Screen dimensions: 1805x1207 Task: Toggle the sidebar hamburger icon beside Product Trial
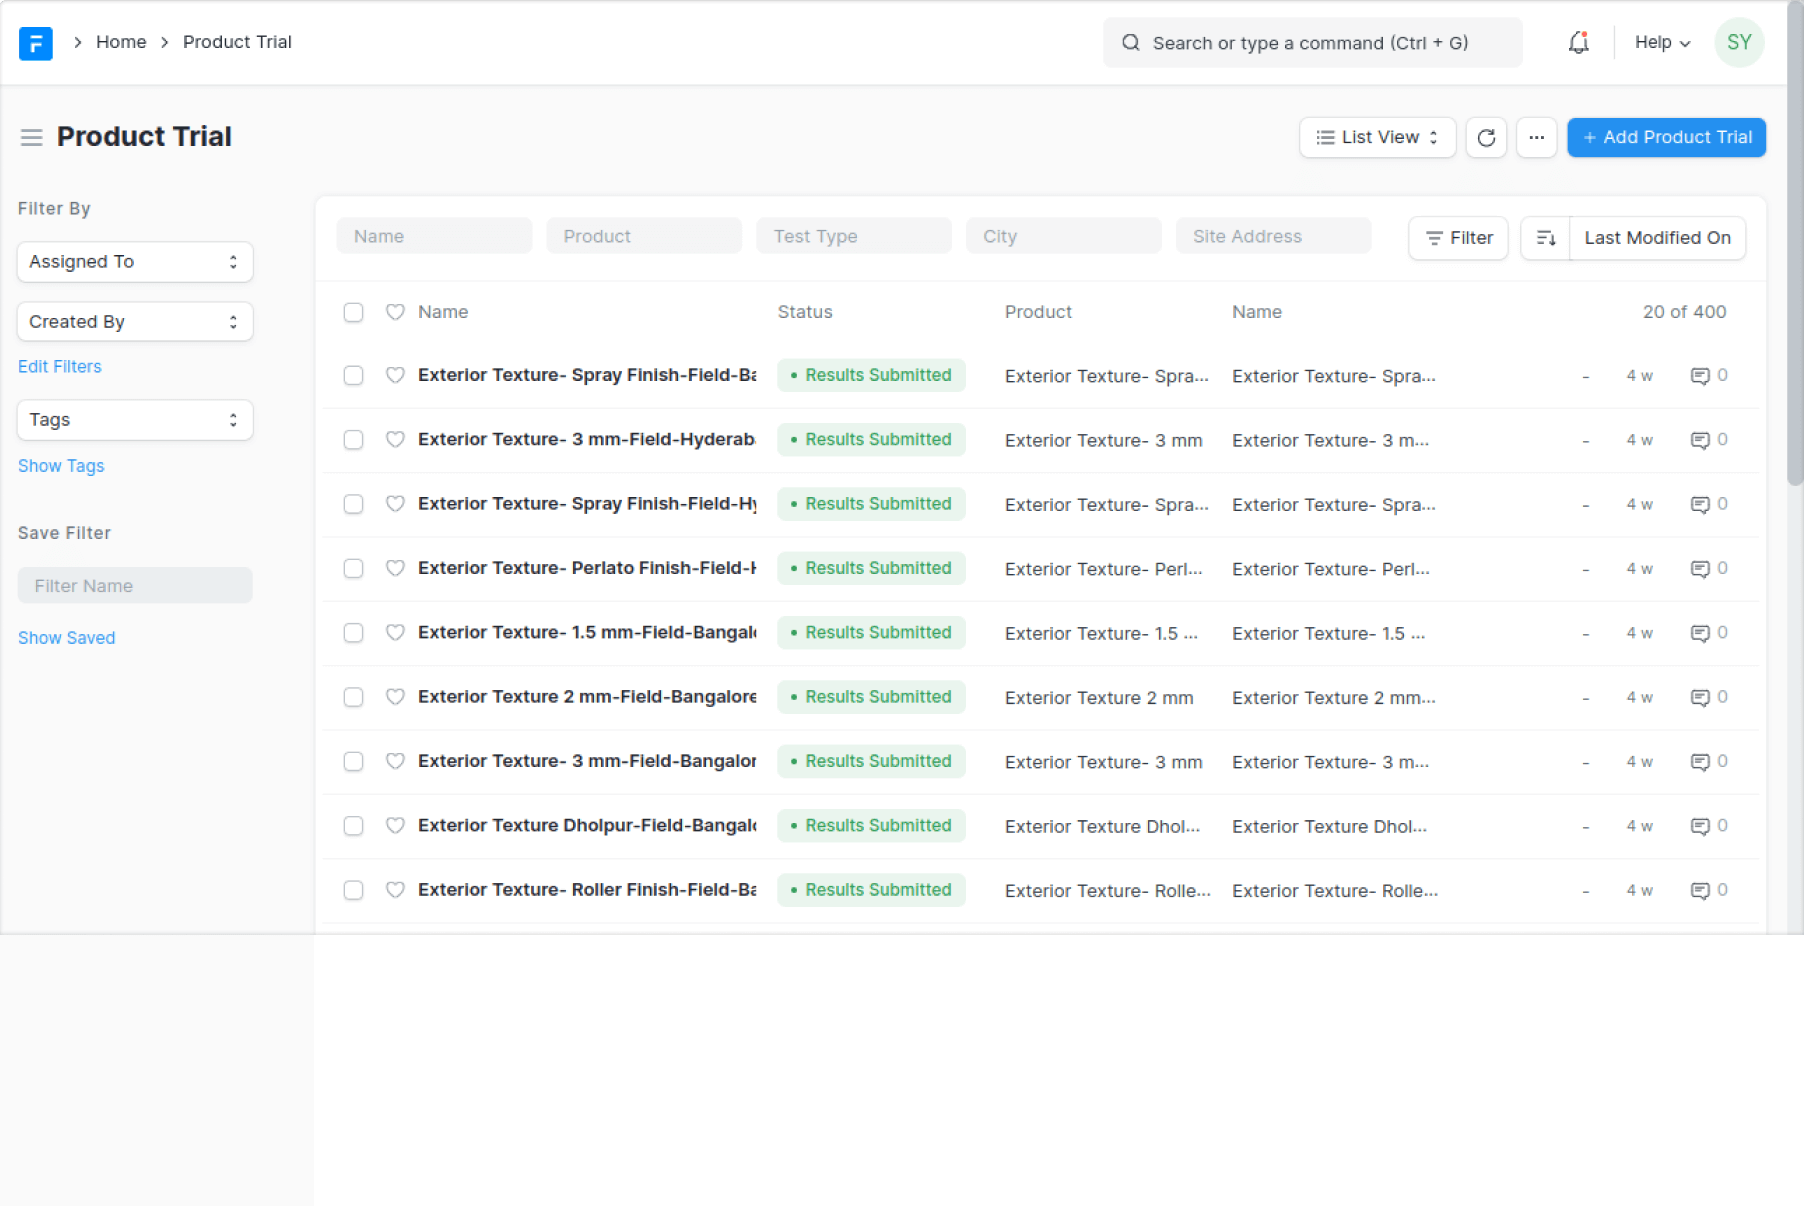32,138
